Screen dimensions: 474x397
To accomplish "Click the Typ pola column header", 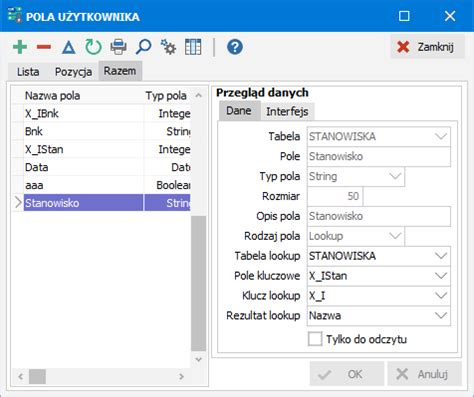I will pos(167,96).
